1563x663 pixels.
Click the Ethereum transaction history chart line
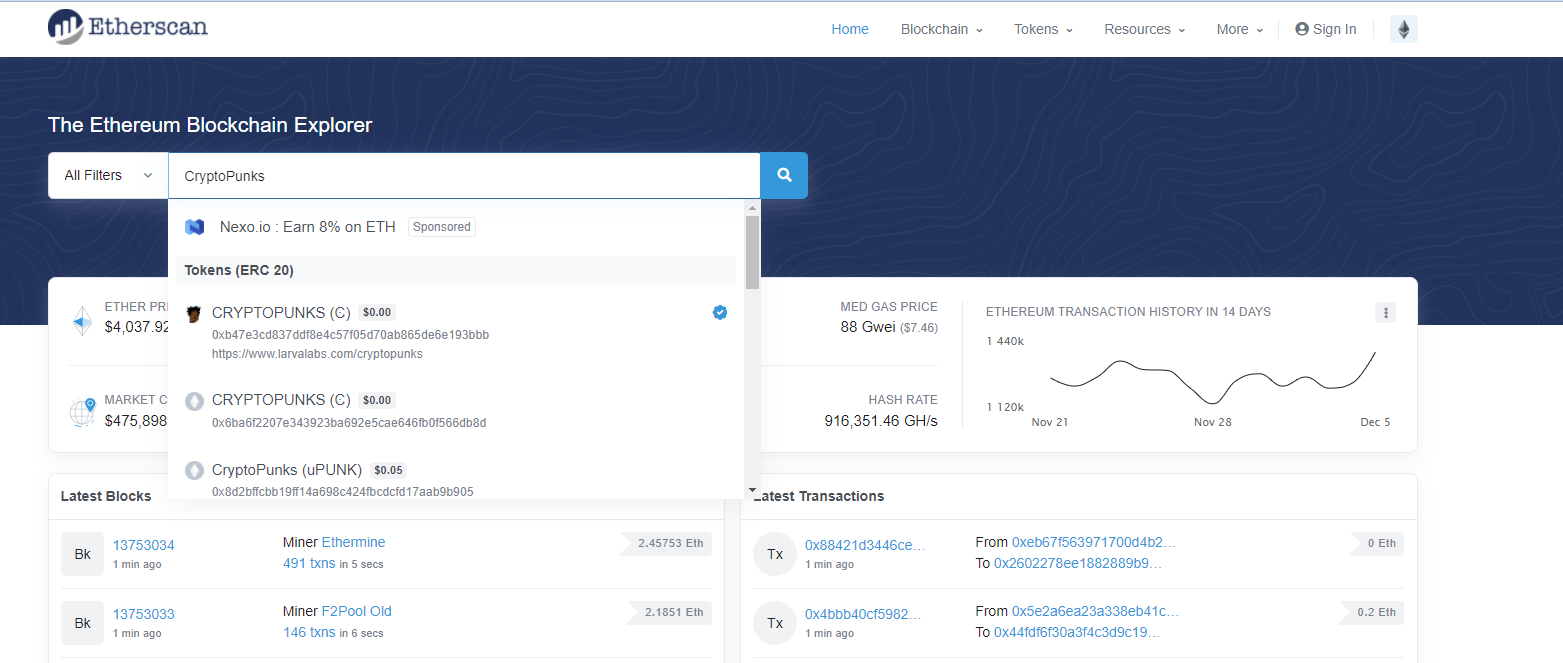point(1213,378)
